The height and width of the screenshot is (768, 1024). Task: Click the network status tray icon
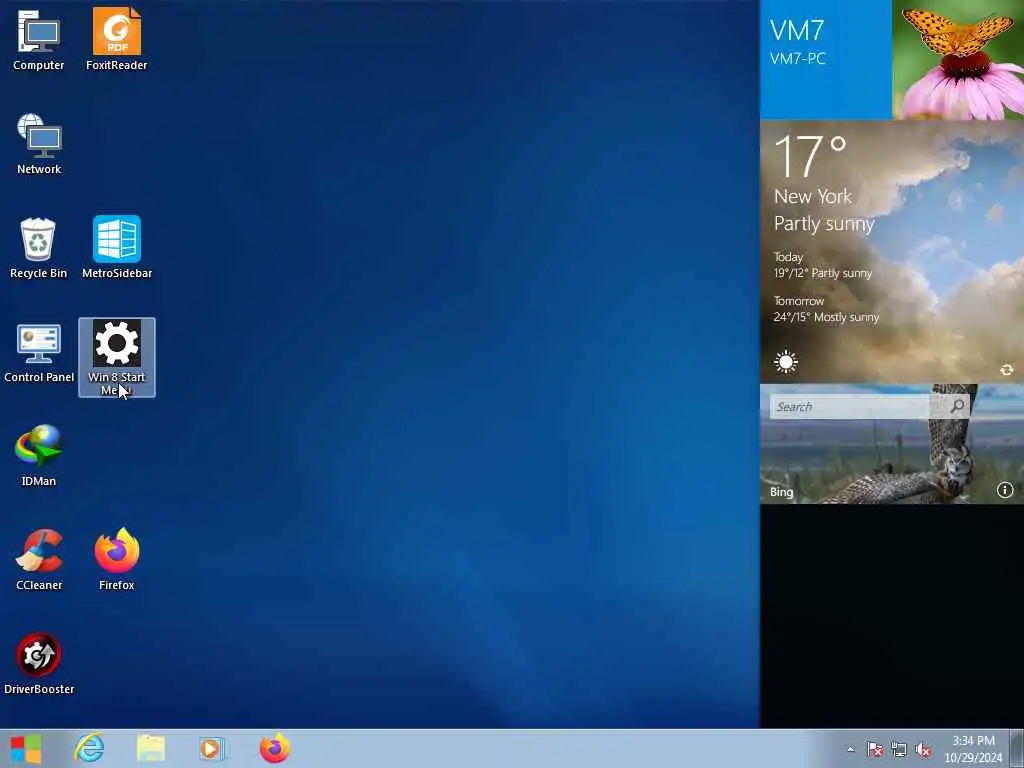[899, 749]
